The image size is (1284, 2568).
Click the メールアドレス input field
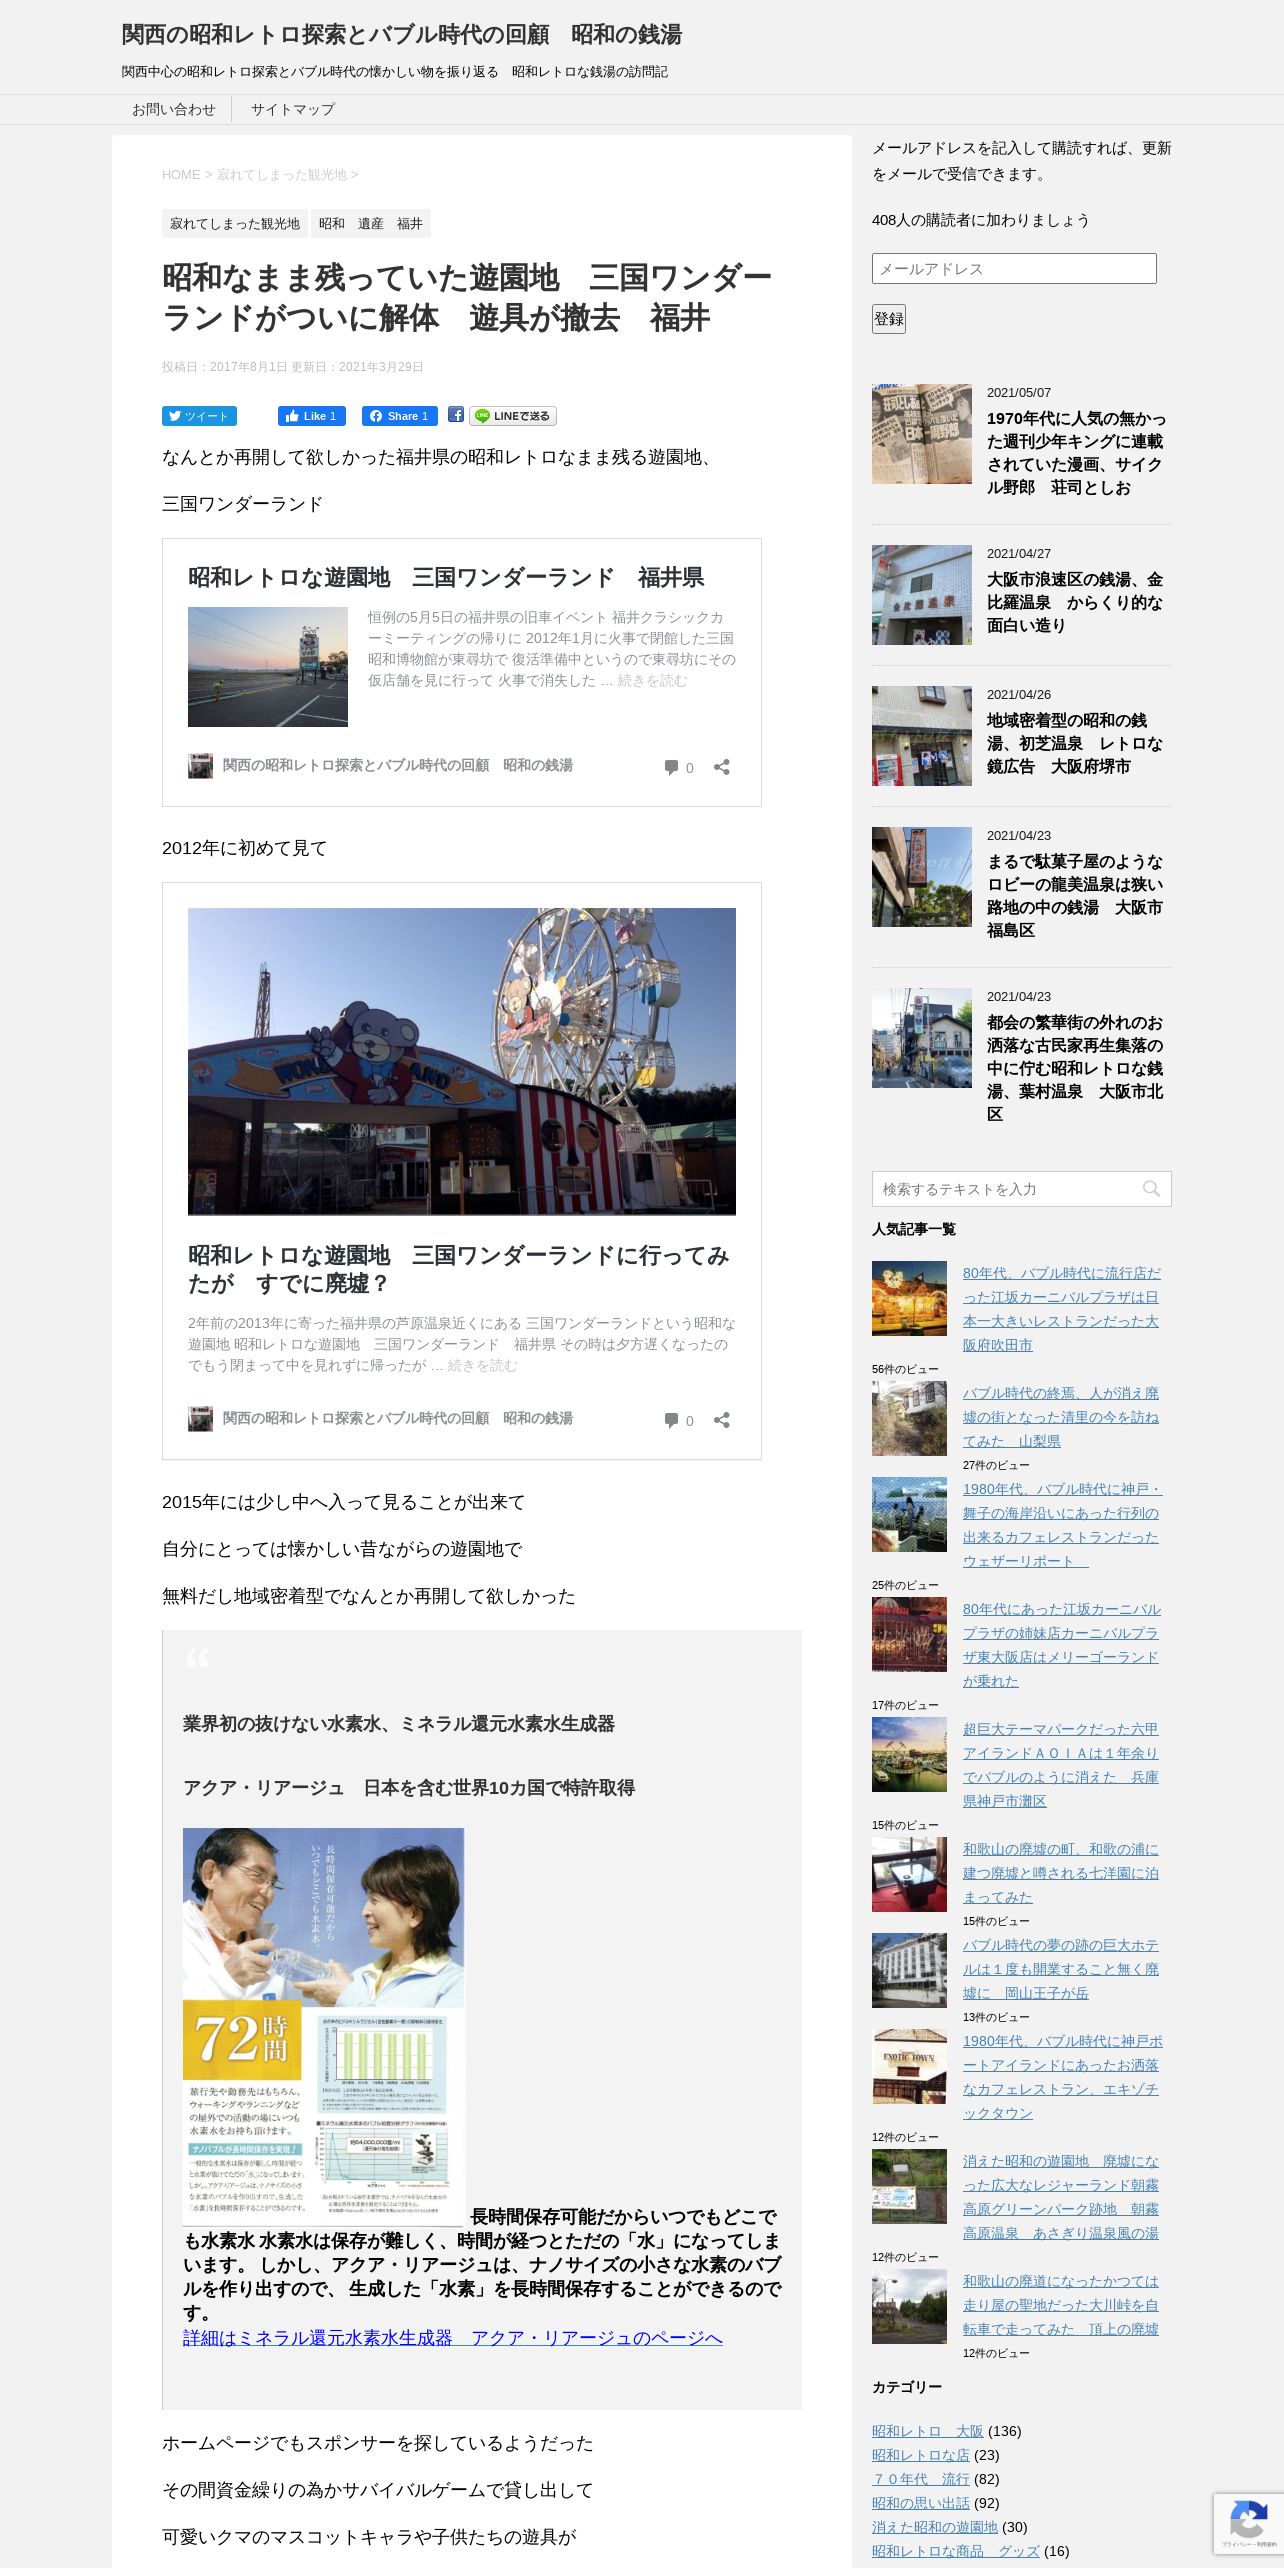pos(1014,268)
